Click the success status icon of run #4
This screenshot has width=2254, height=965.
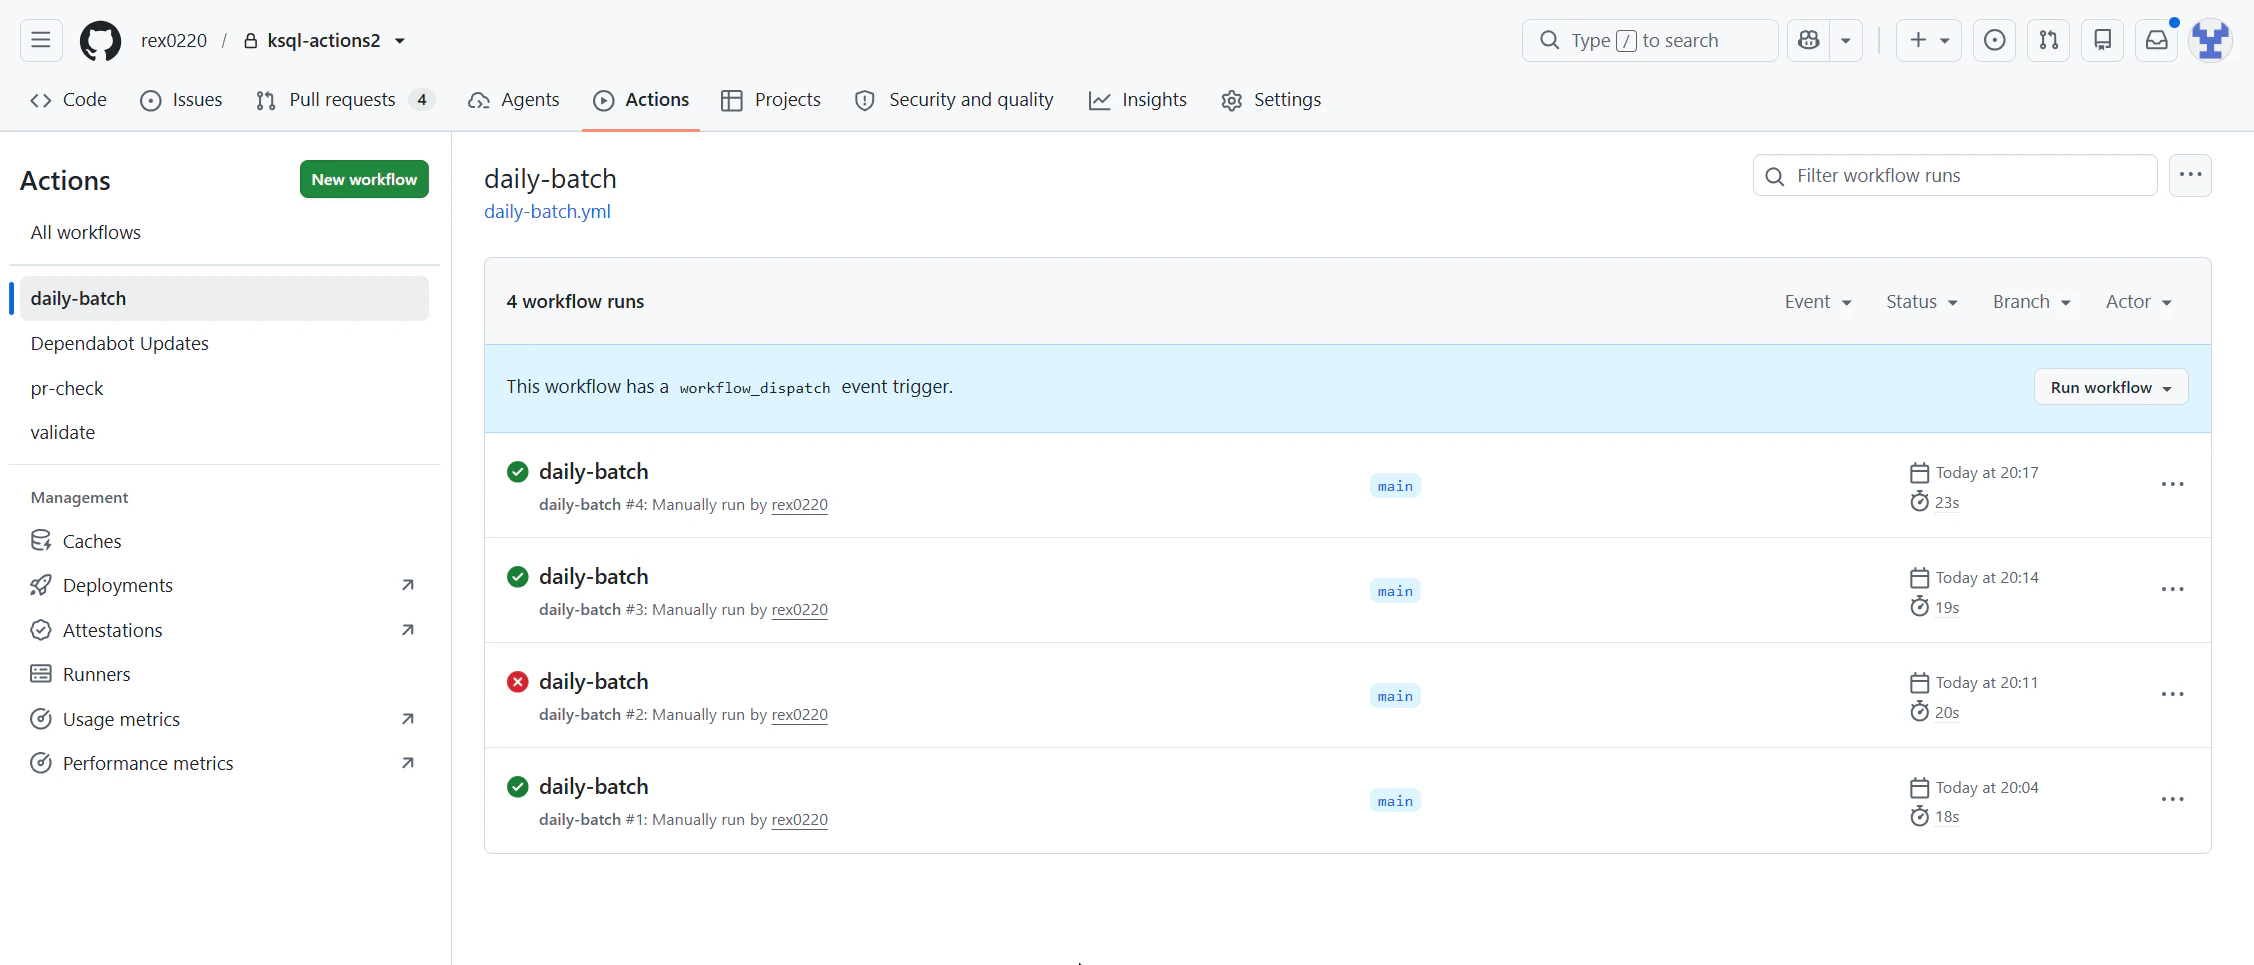tap(517, 472)
